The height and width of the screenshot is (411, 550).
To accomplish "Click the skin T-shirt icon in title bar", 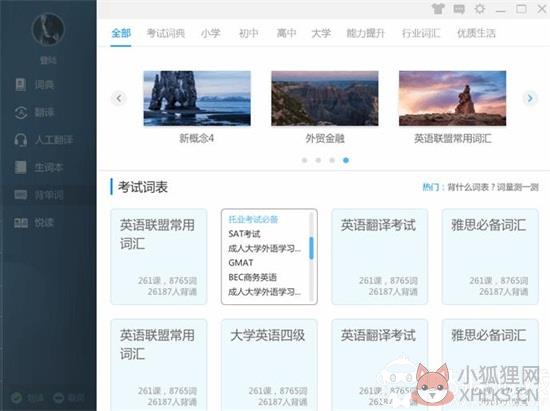I will 438,9.
